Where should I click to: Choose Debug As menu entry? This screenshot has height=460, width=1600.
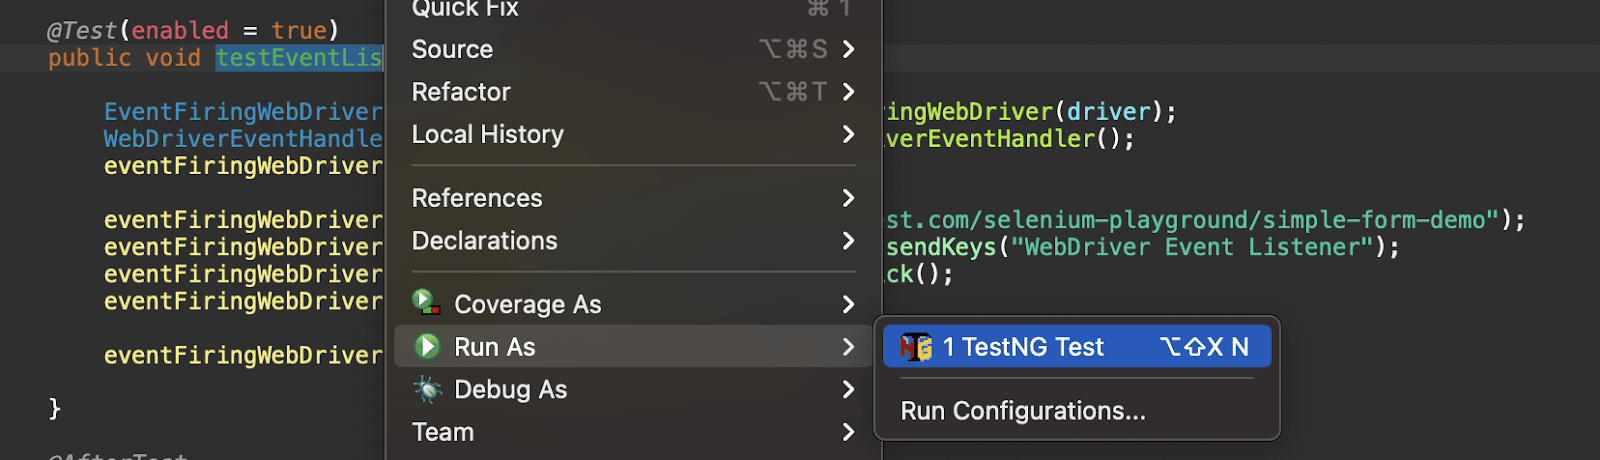click(x=510, y=390)
